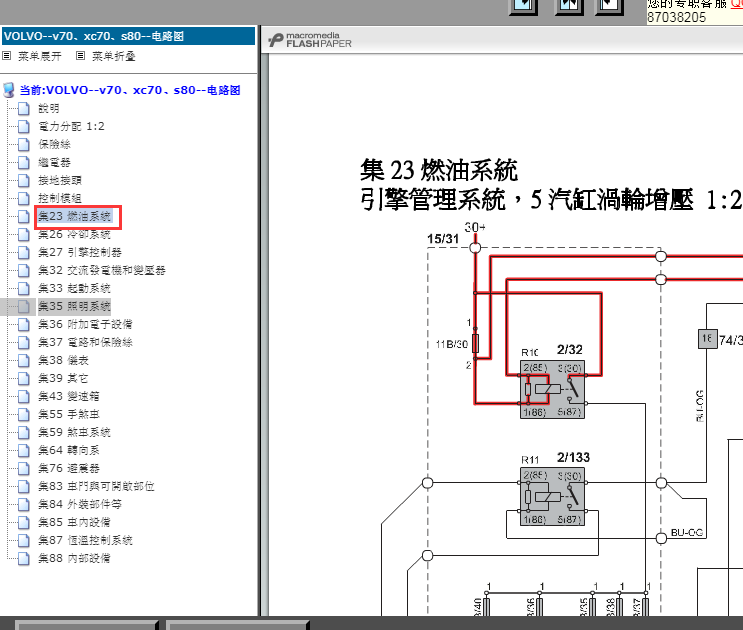
Task: Click the page icon beside 集37 電路和保險絲
Action: click(24, 342)
